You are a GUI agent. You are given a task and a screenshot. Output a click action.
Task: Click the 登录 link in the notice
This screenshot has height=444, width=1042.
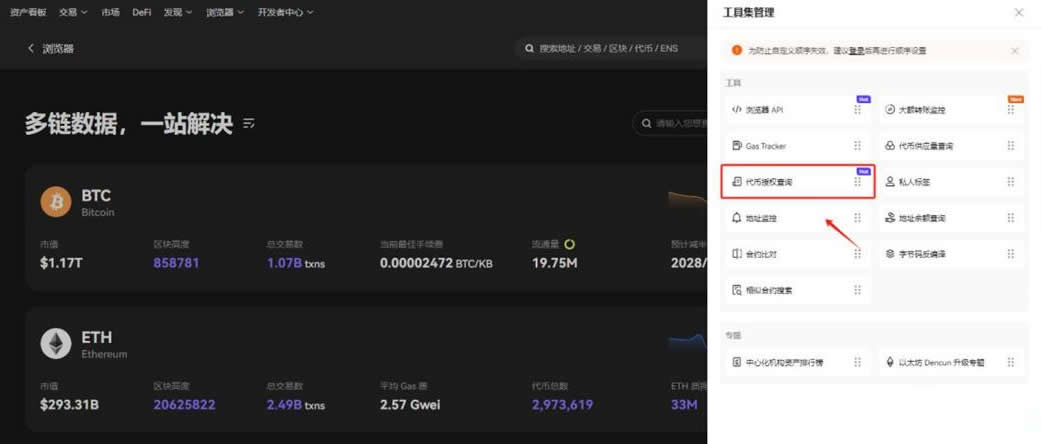[856, 50]
